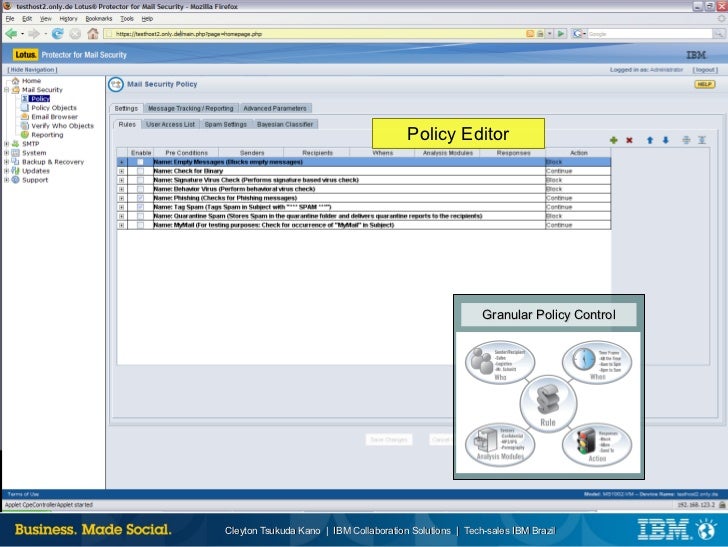The image size is (728, 547).
Task: Switch to Message Tracking / Reporting tab
Action: [x=190, y=108]
